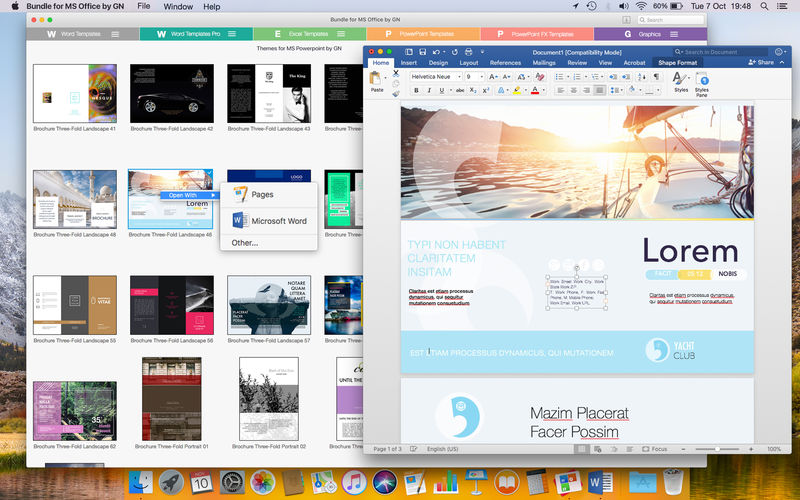The image size is (800, 500).
Task: Open the smiley feedback icon in Word
Action: coord(779,52)
